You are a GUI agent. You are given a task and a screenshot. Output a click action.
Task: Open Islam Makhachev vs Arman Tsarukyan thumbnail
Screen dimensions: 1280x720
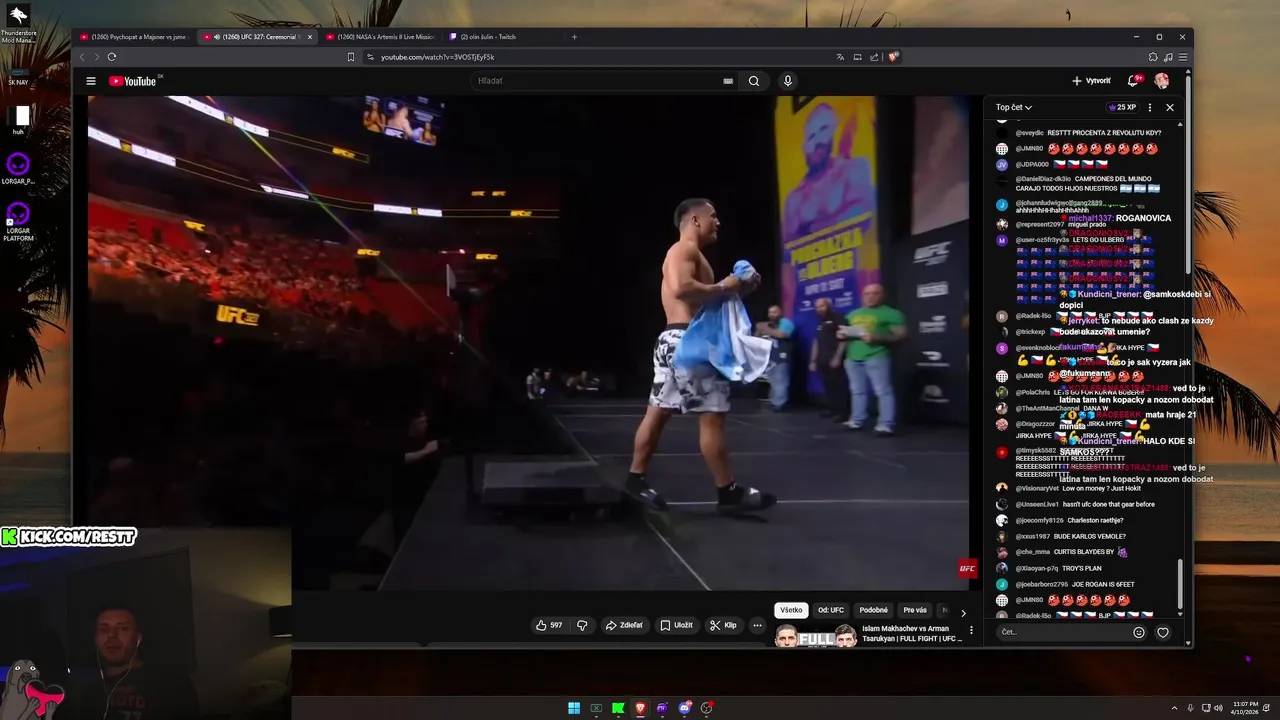tap(816, 637)
